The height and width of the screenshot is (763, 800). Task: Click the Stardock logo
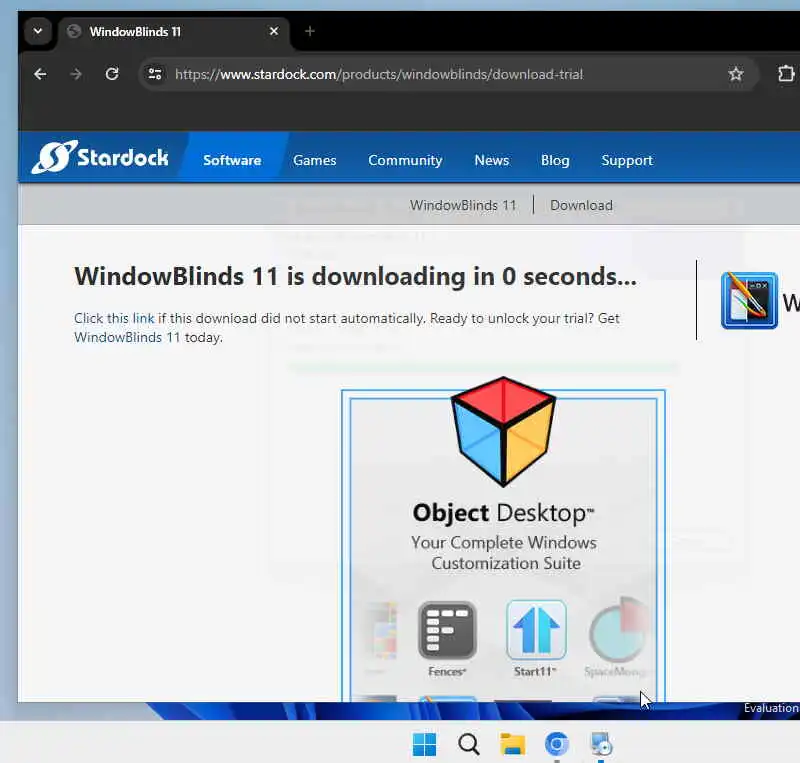[x=100, y=157]
